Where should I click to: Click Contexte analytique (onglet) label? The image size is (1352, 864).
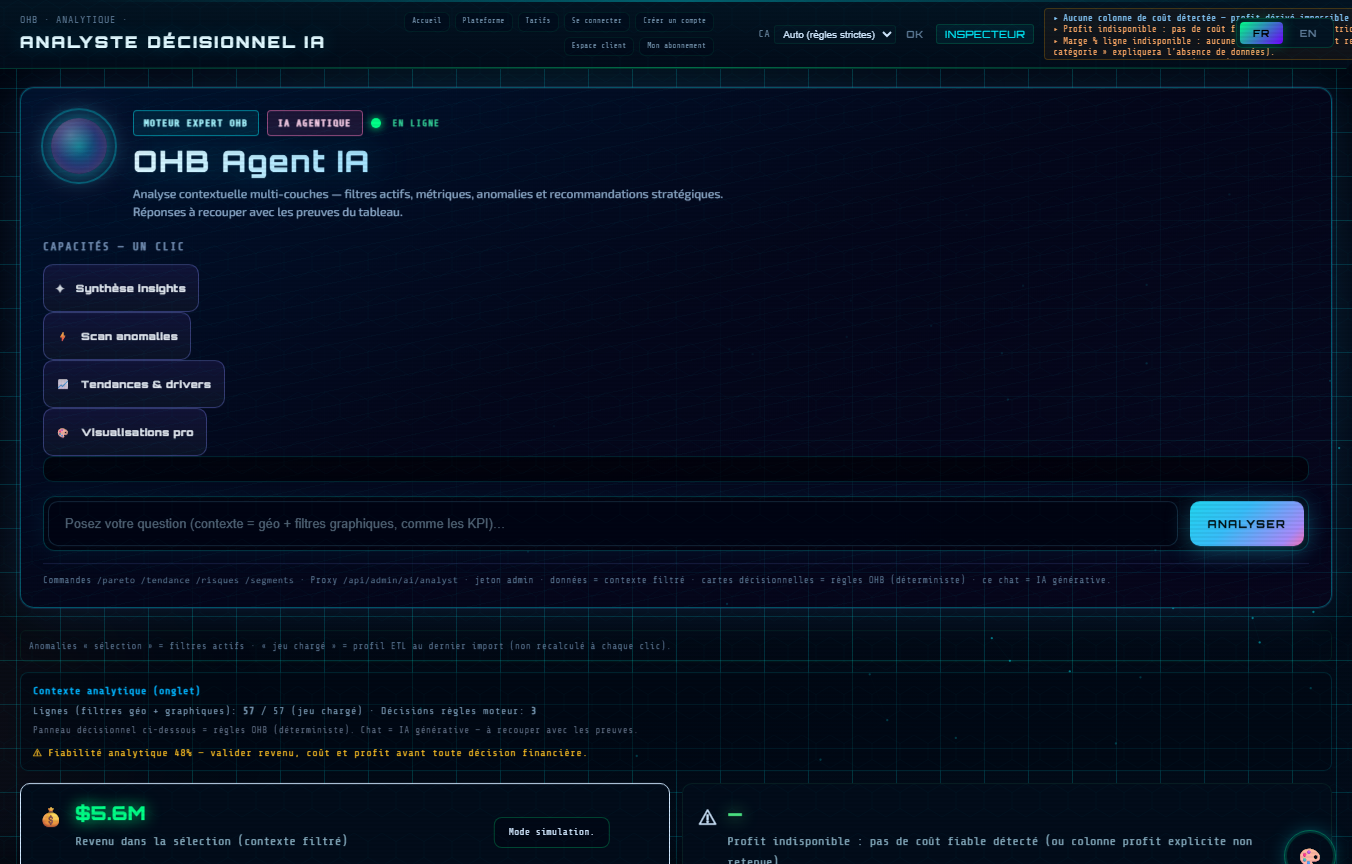(117, 691)
